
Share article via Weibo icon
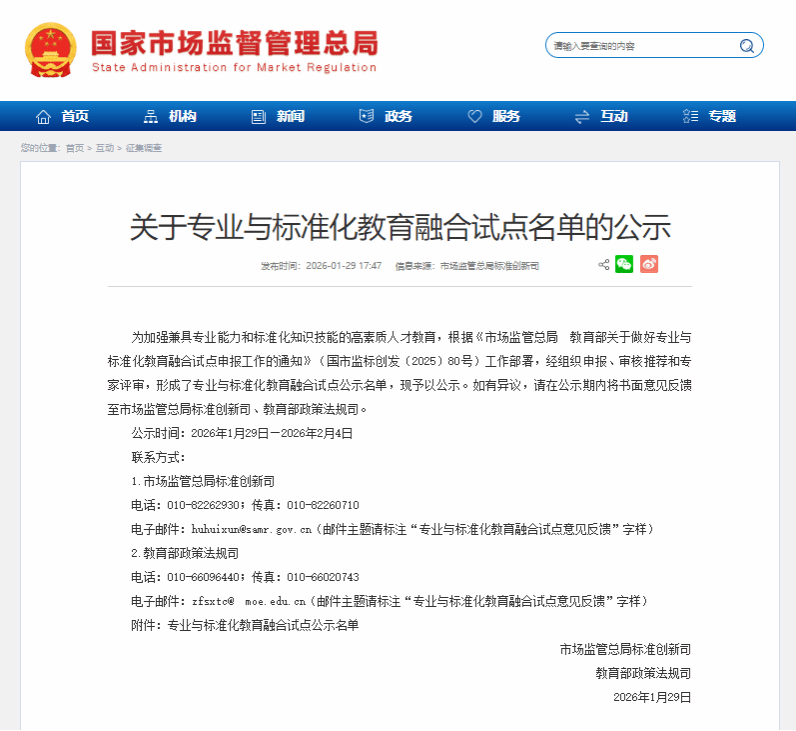(x=649, y=264)
